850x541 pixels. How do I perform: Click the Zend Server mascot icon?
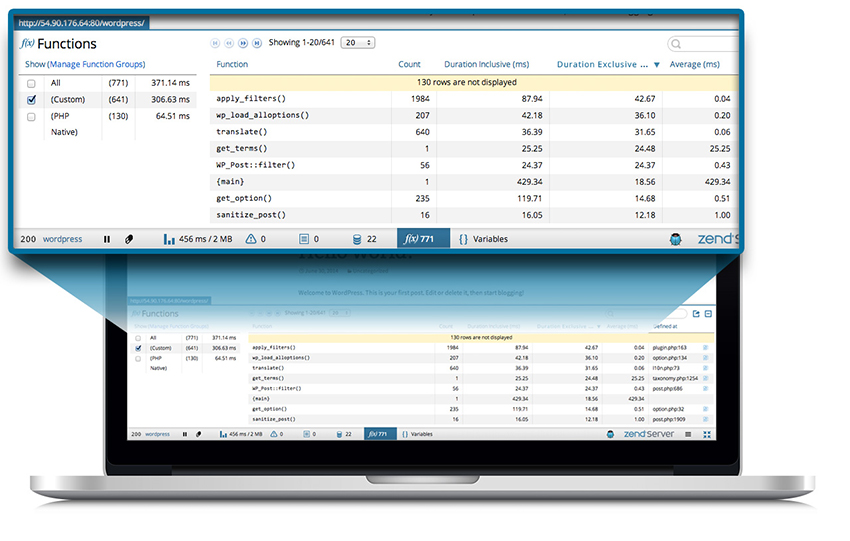point(676,240)
